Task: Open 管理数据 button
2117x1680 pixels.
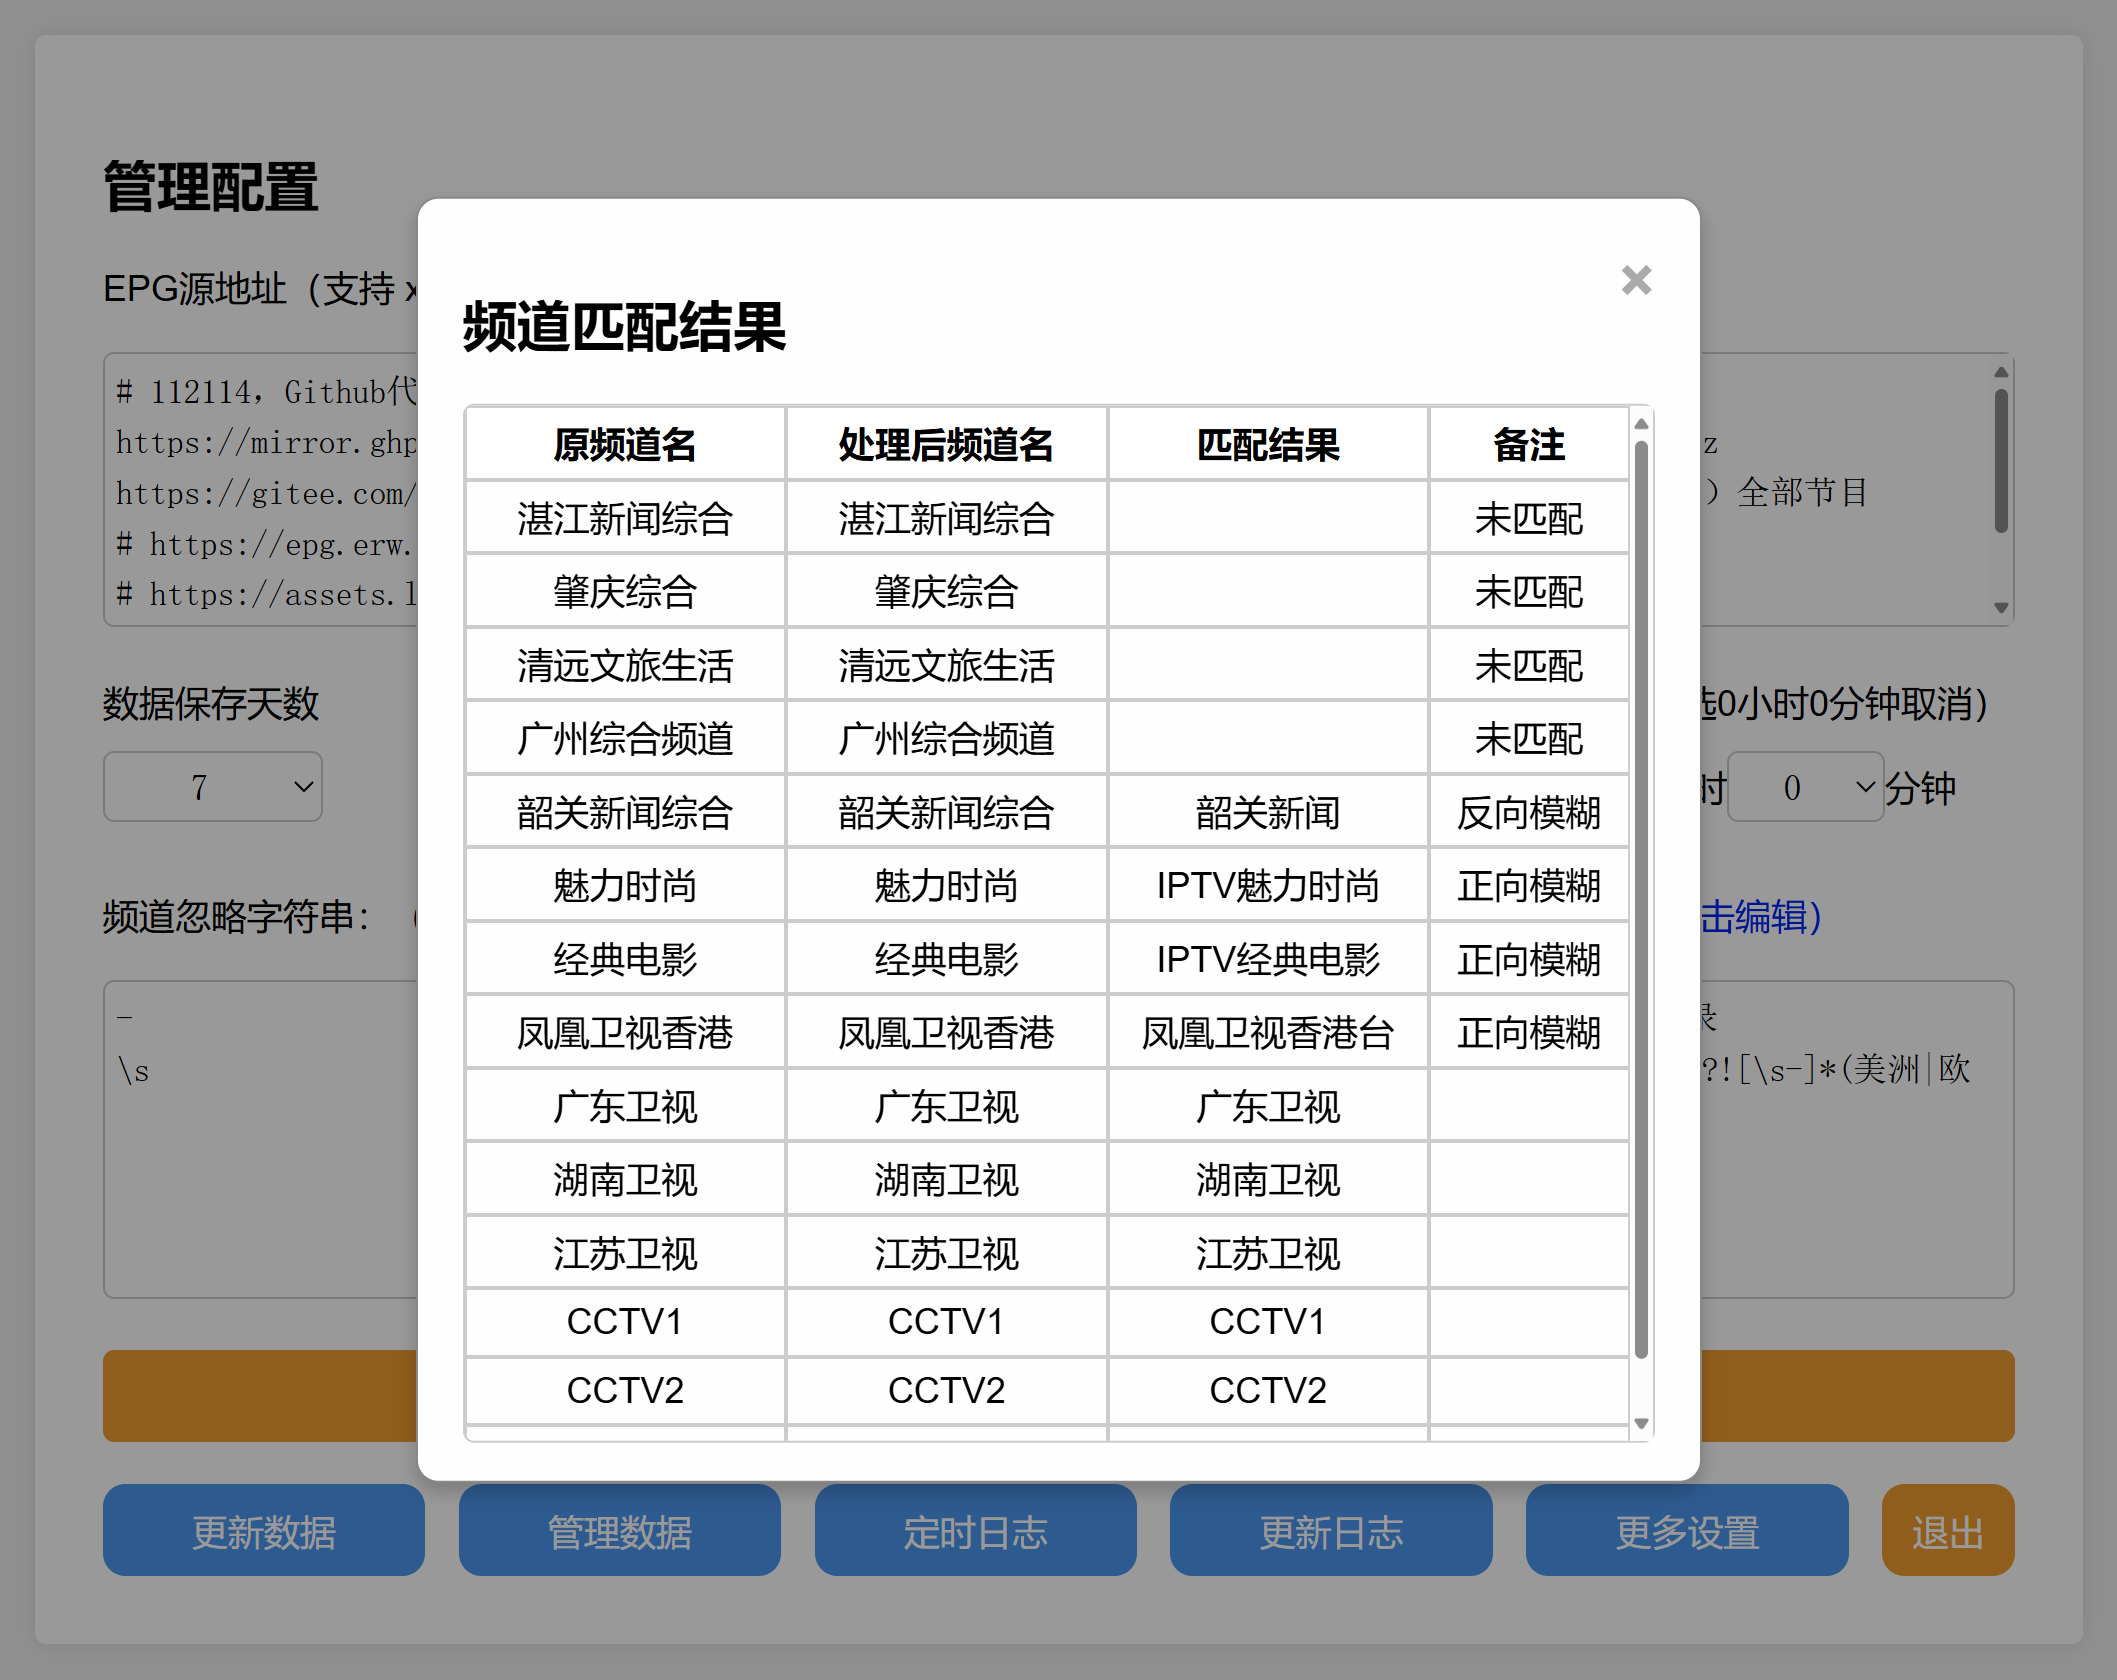Action: click(x=620, y=1530)
